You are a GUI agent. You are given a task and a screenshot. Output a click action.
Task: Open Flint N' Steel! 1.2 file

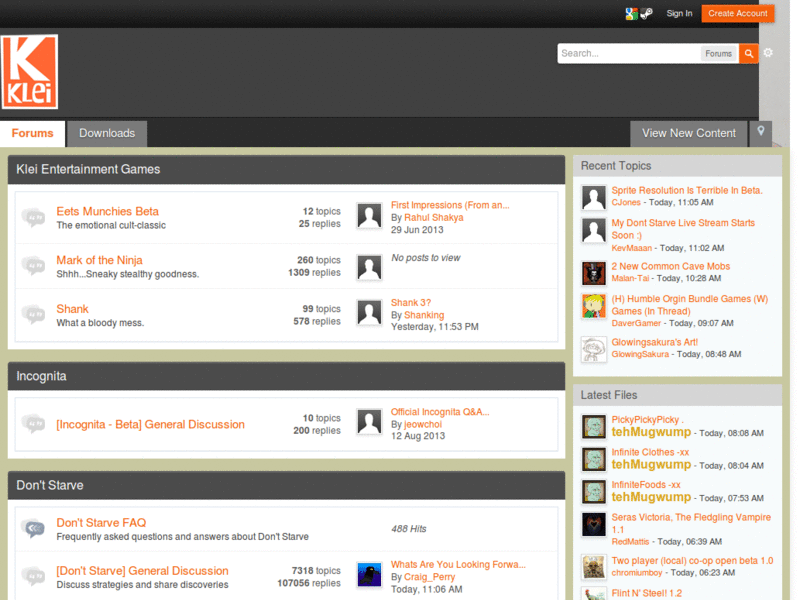tap(646, 593)
